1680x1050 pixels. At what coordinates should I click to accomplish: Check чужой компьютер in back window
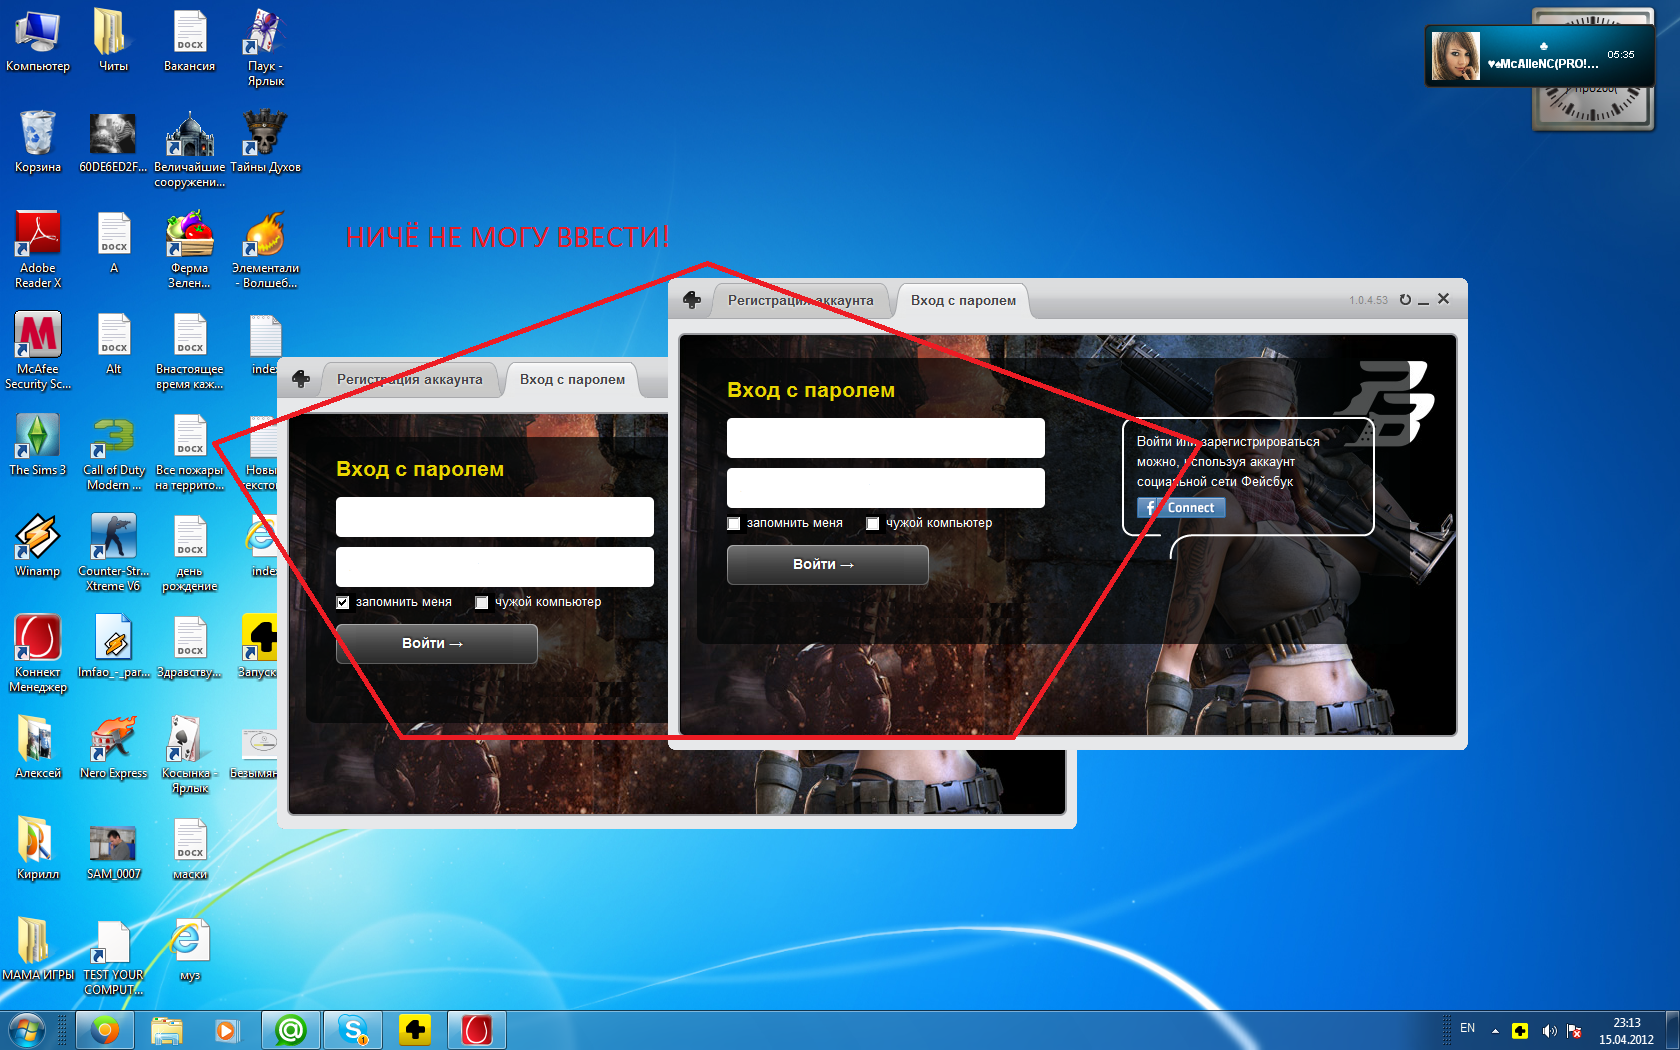coord(481,602)
